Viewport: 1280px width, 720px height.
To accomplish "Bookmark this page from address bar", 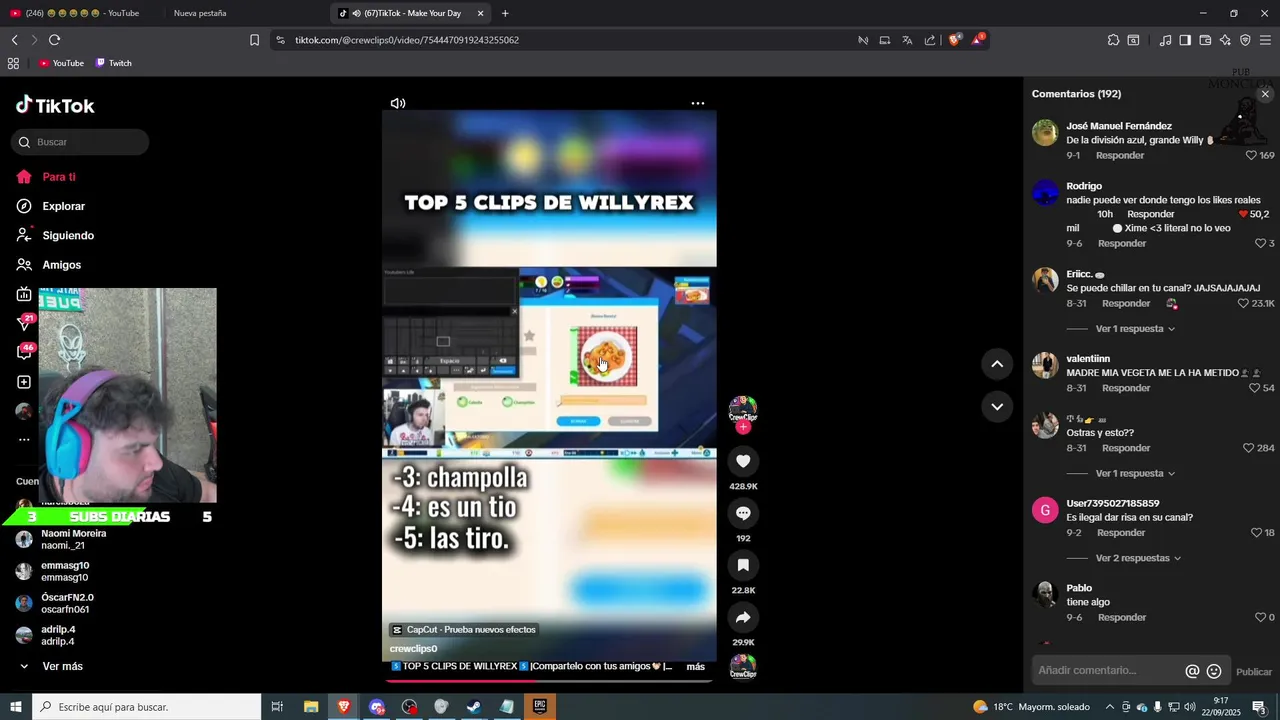I will pyautogui.click(x=254, y=40).
